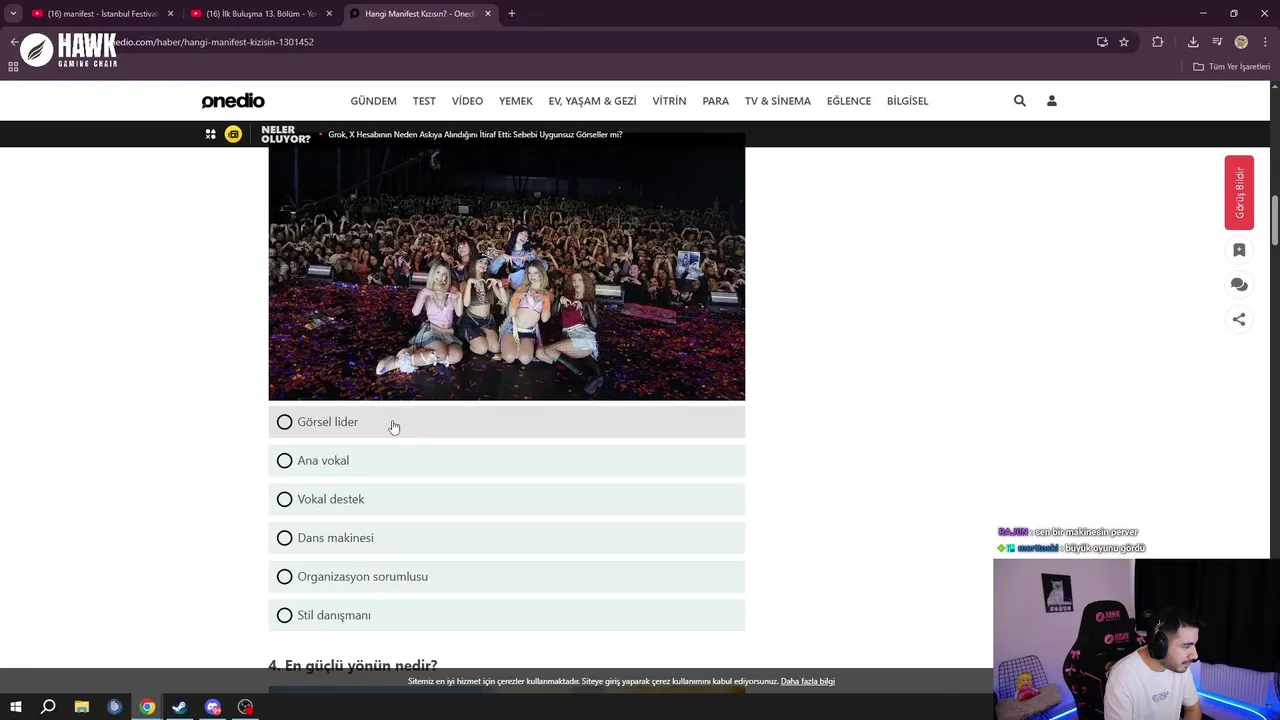Open the Grok X Hesabının news ticker headline
Viewport: 1280px width, 720px height.
[475, 134]
